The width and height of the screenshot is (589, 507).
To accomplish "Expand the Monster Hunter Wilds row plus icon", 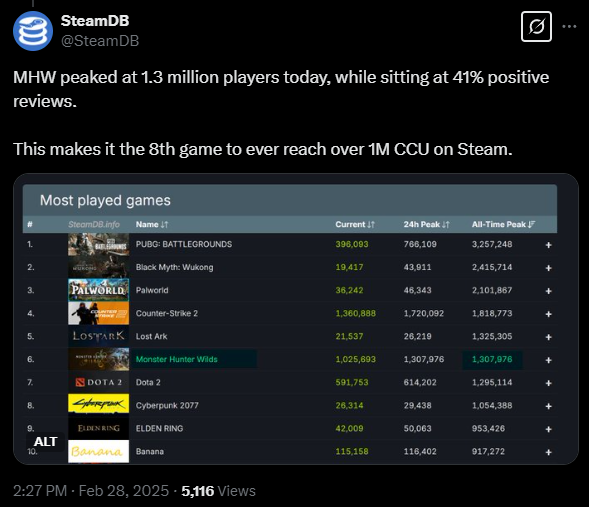I will tap(548, 360).
